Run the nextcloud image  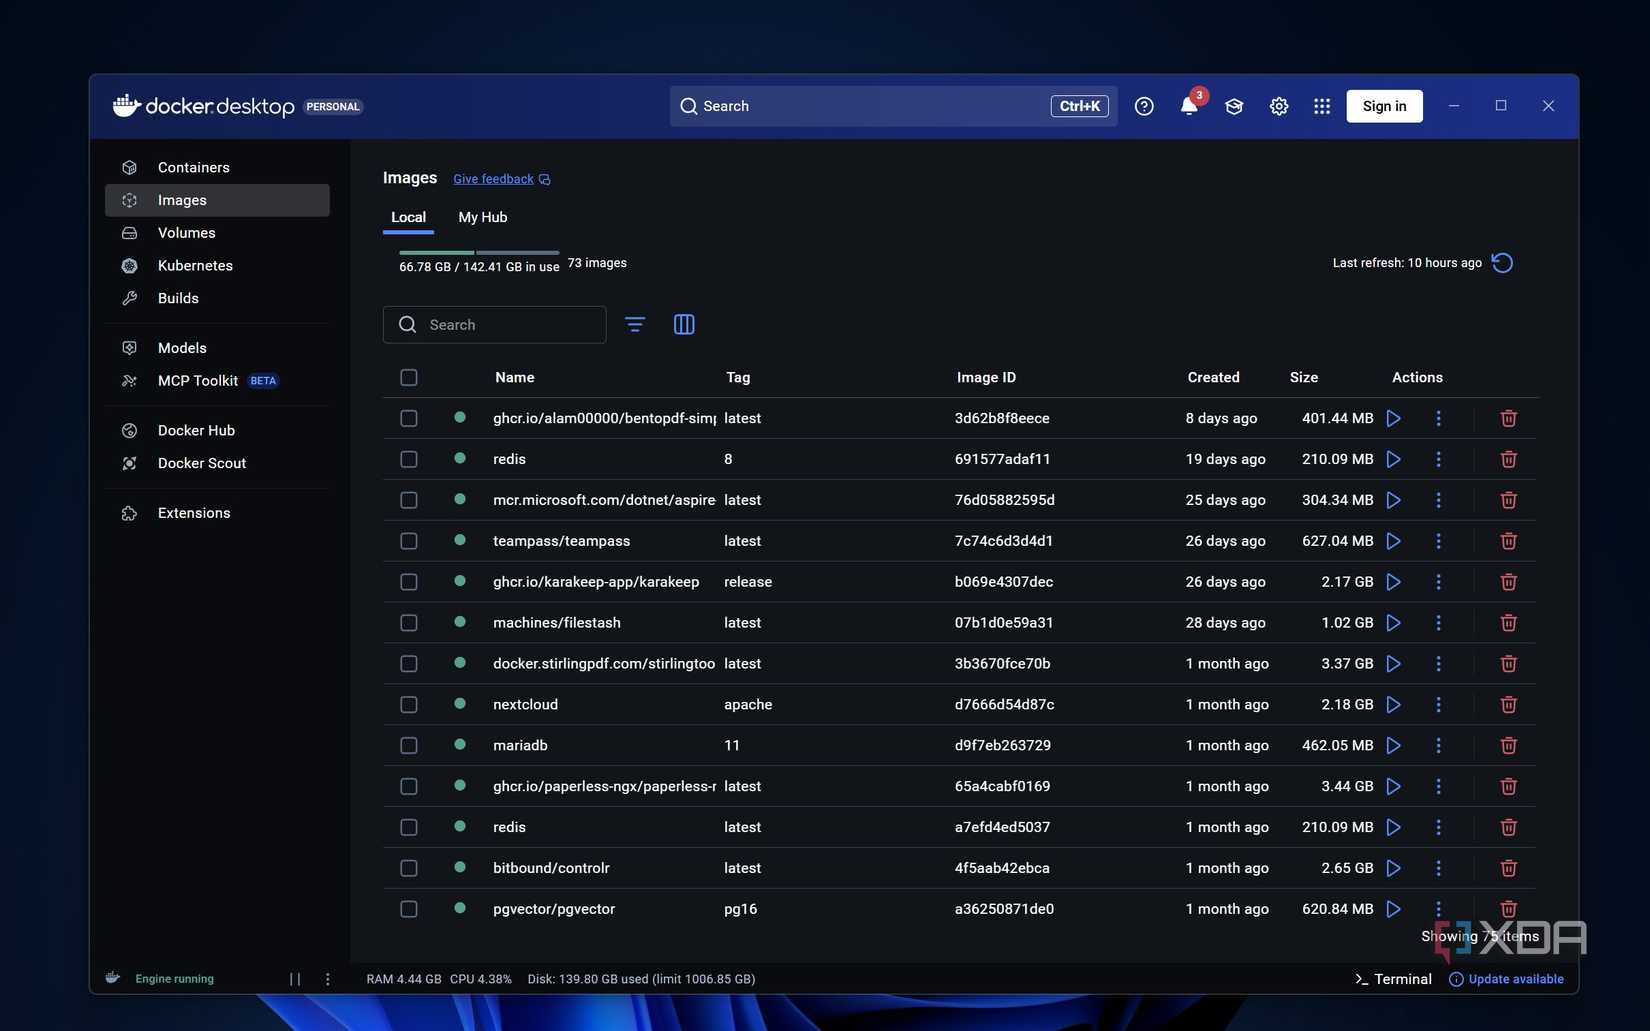[x=1394, y=705]
